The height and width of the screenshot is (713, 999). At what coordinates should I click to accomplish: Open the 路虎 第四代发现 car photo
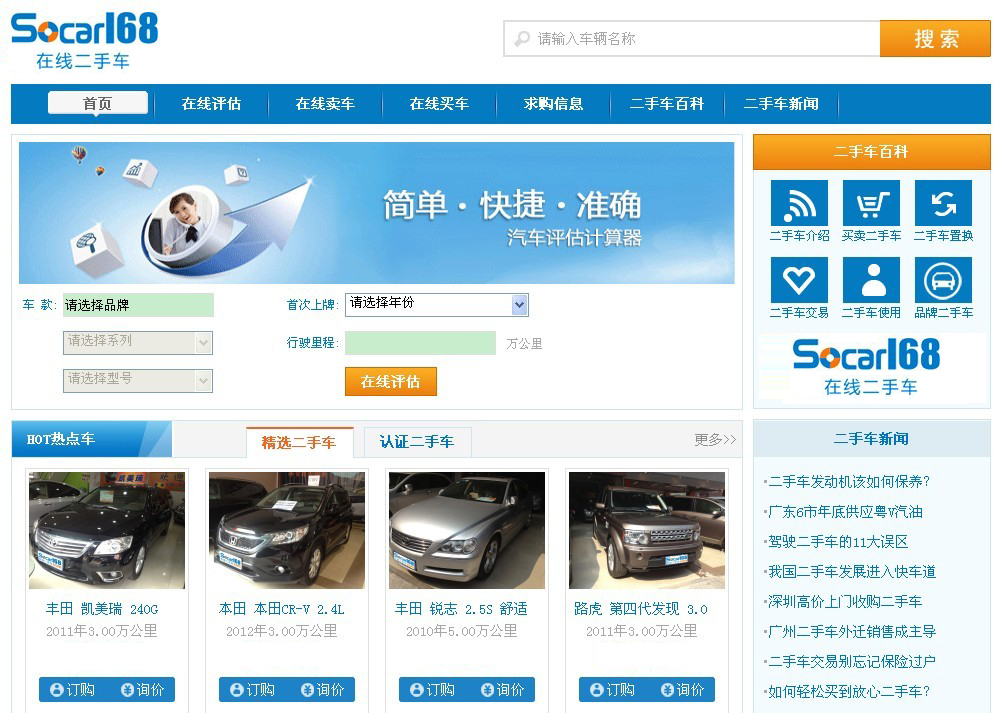coord(647,530)
